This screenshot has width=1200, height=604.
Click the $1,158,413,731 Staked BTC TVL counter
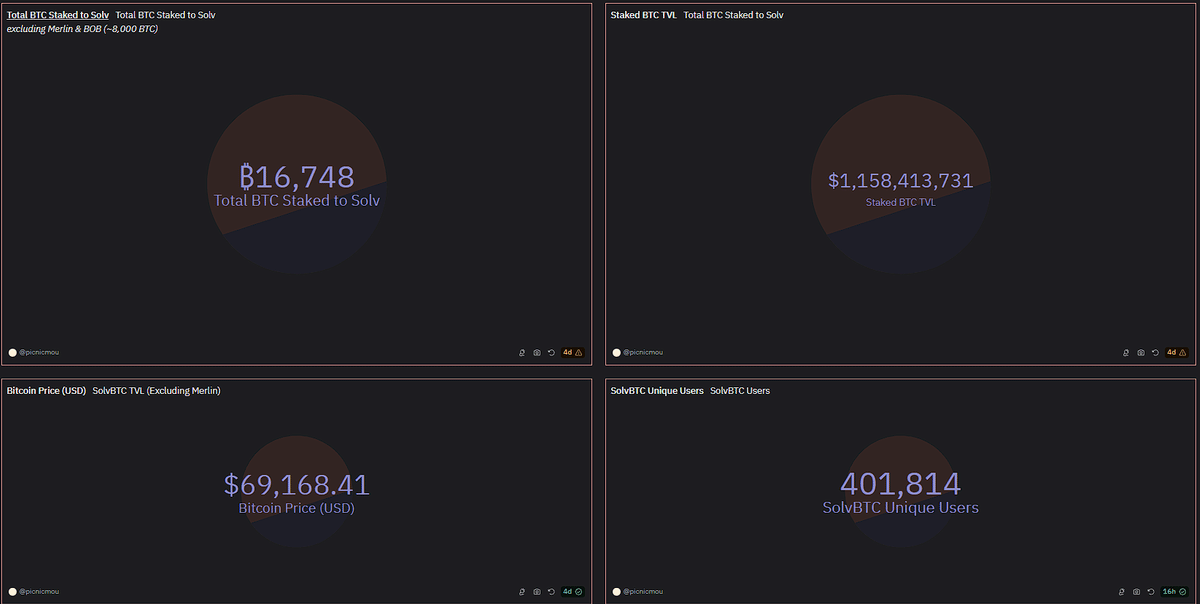(900, 181)
